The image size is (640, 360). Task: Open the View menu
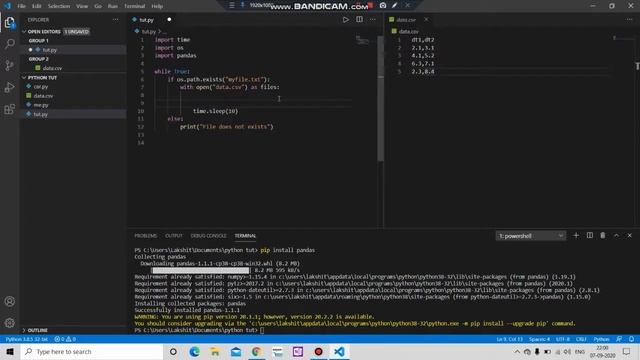[x=82, y=6]
